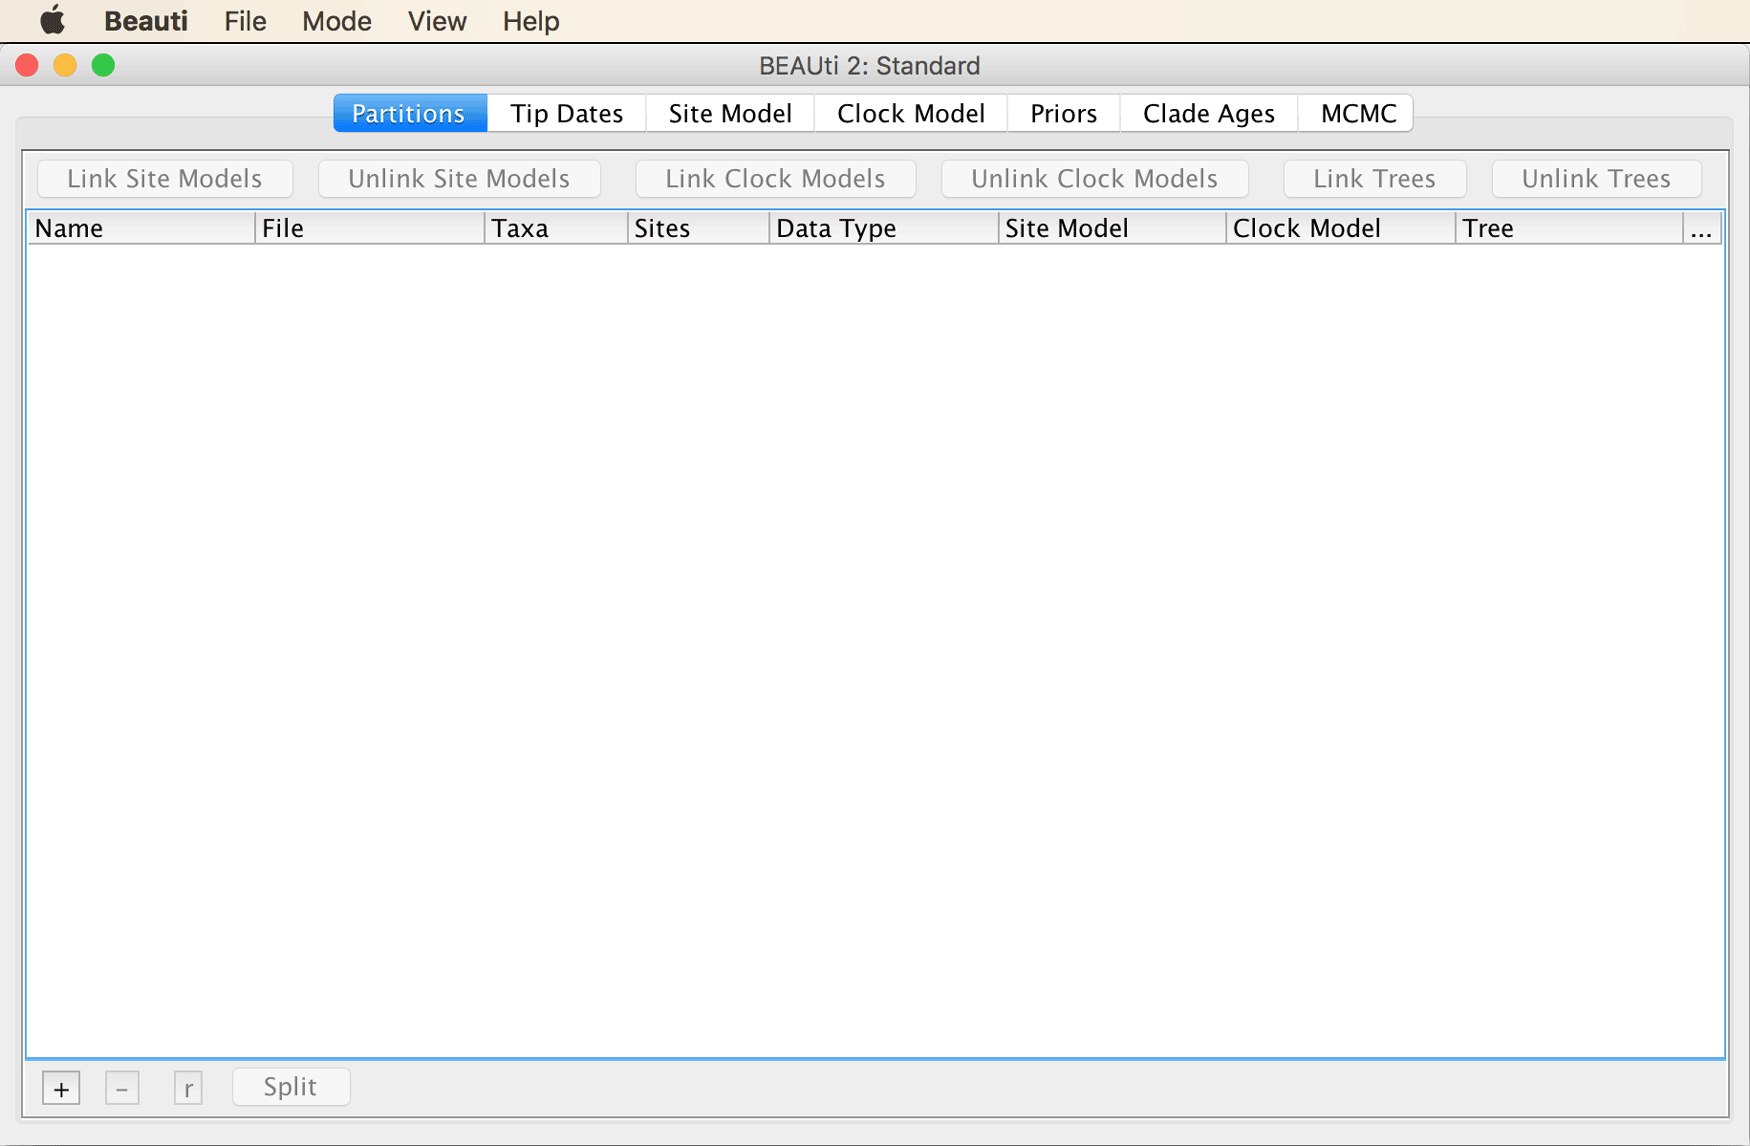The height and width of the screenshot is (1146, 1750).
Task: Click the Unlink Clock Models button
Action: pos(1095,179)
